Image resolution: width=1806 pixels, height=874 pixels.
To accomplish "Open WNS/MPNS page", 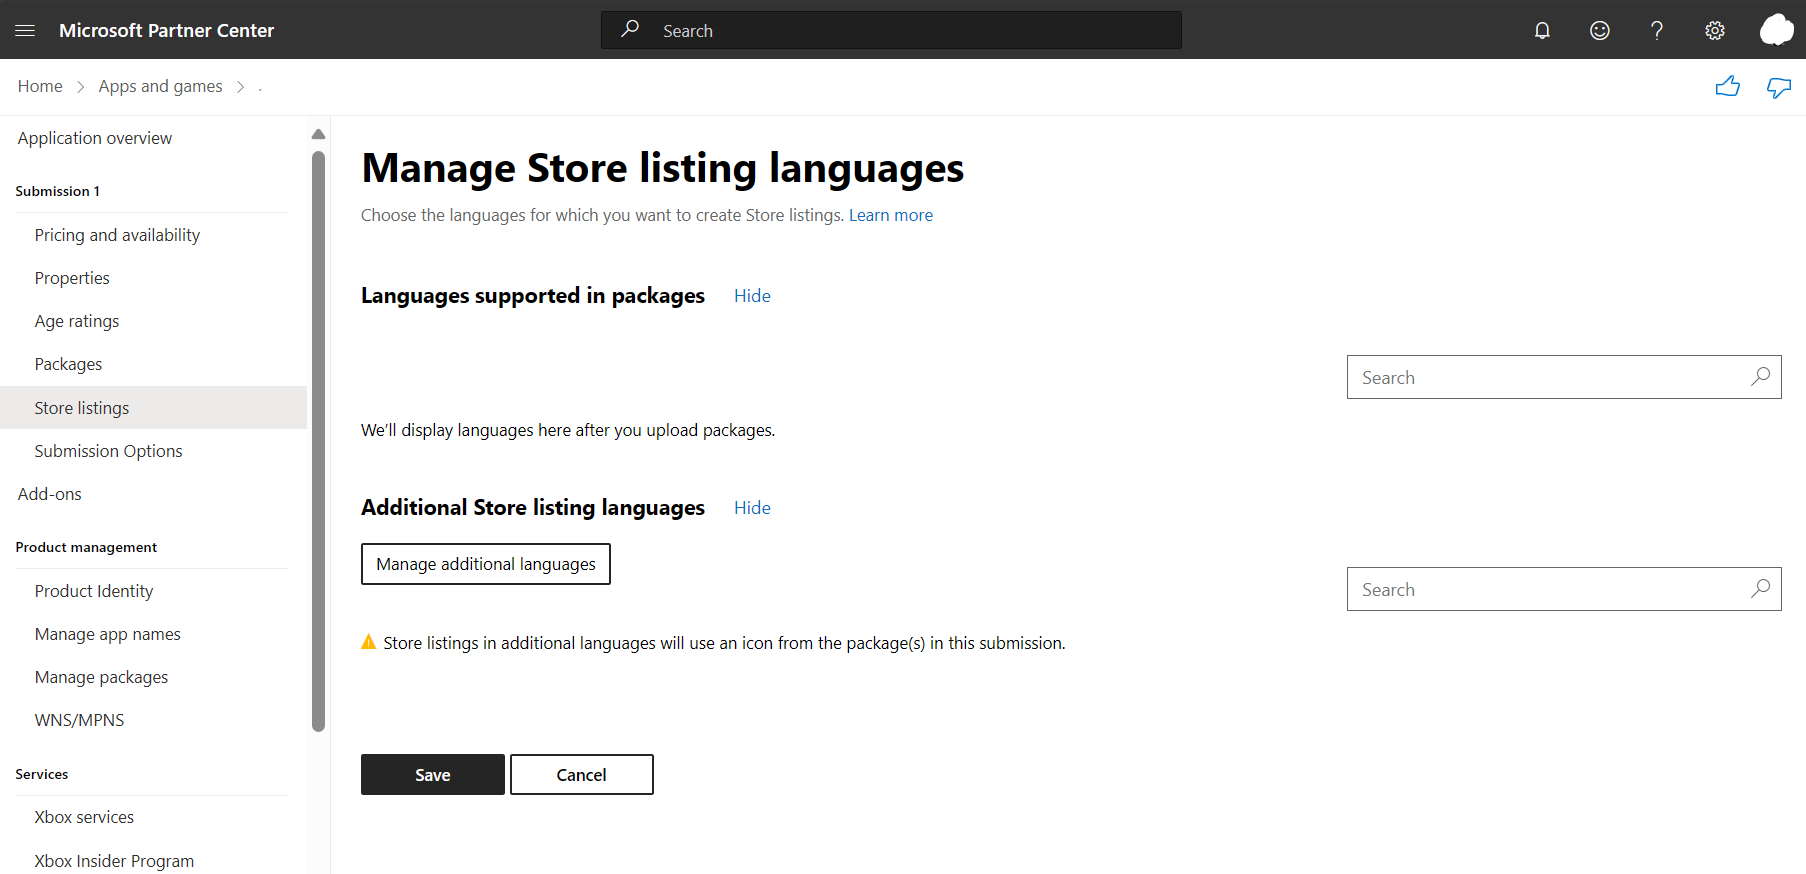I will click(x=79, y=720).
